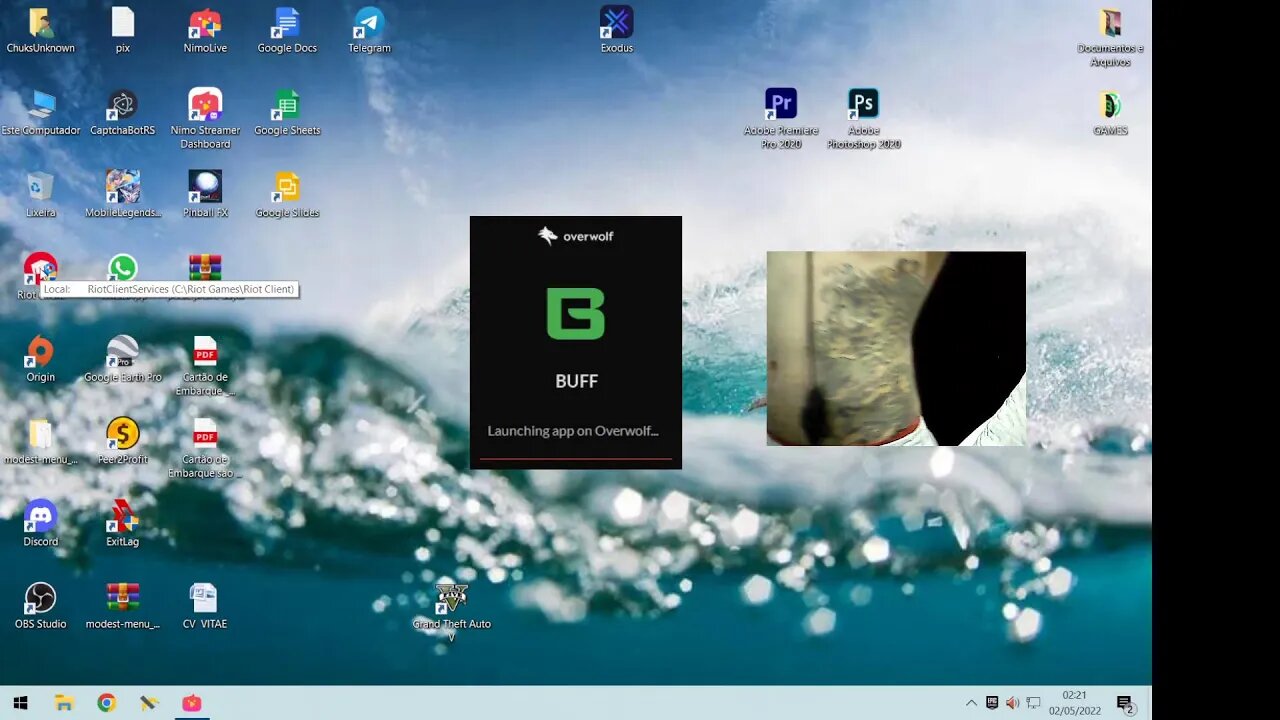This screenshot has height=720, width=1280.
Task: Open File Explorer from taskbar
Action: click(x=64, y=703)
